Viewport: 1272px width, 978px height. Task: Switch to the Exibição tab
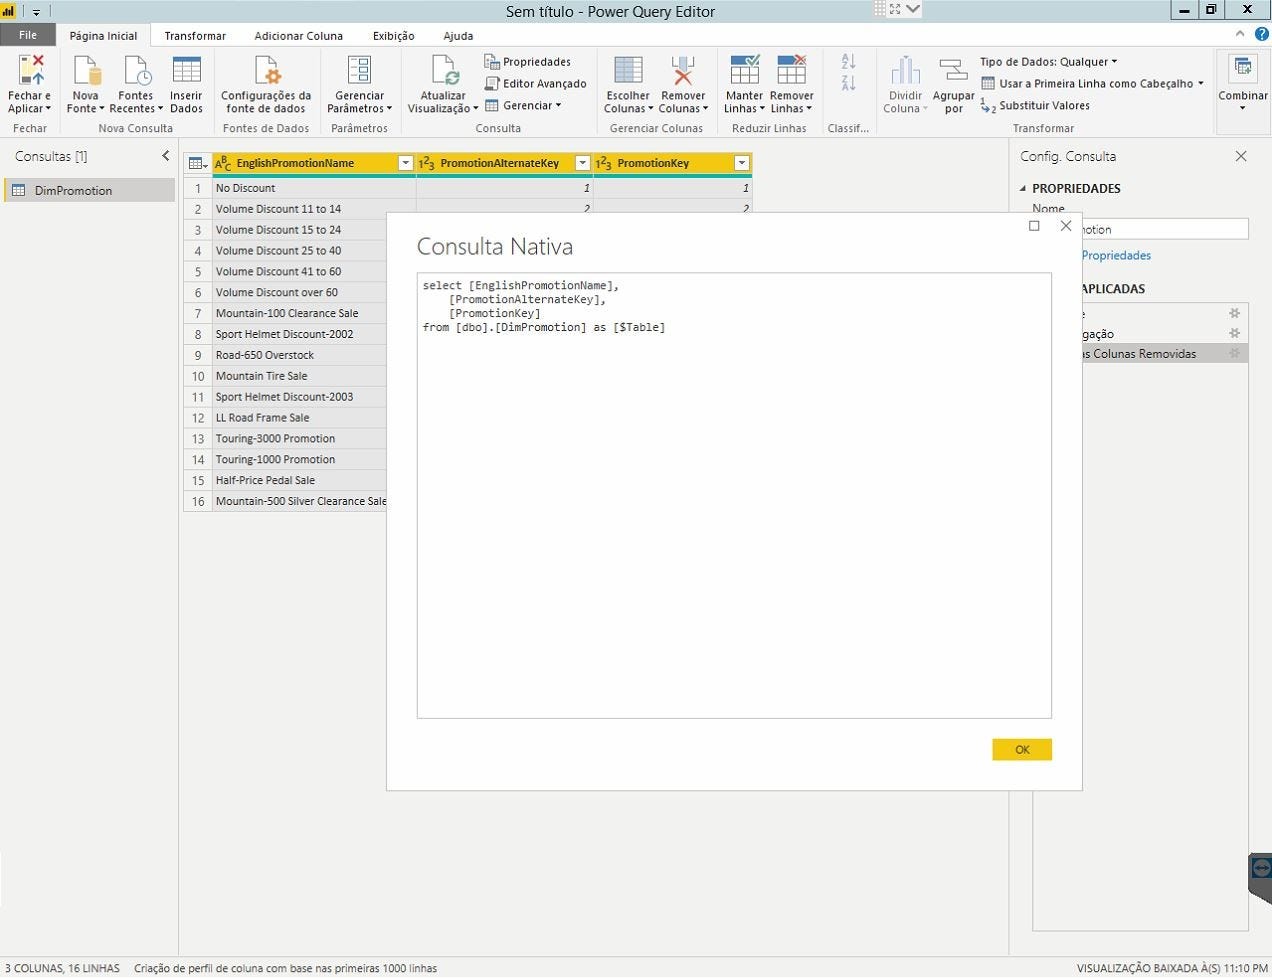click(393, 36)
